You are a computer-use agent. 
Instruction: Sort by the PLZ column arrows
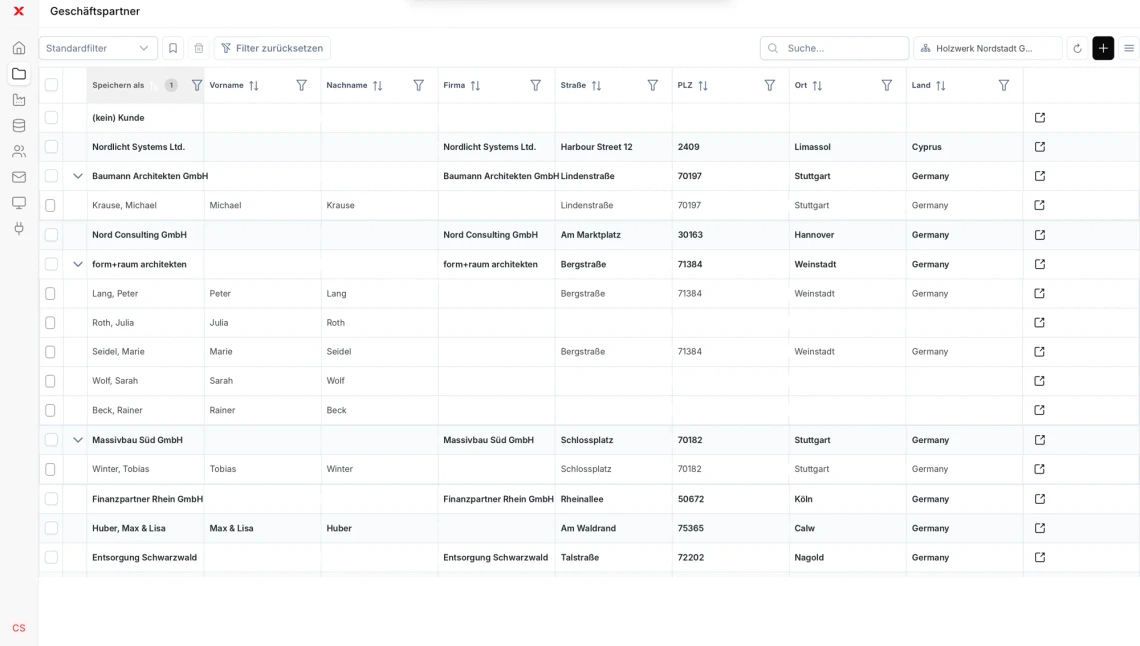coord(703,86)
